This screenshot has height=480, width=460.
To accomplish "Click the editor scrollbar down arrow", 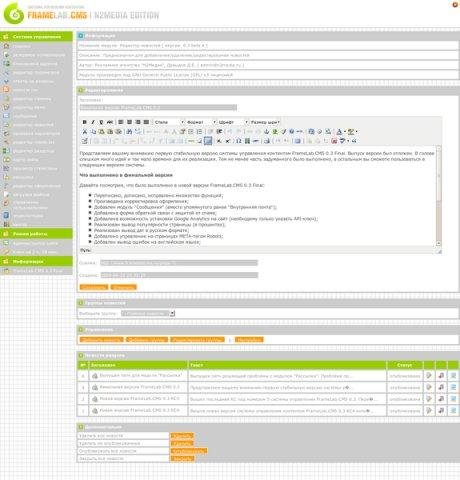I will tap(439, 243).
